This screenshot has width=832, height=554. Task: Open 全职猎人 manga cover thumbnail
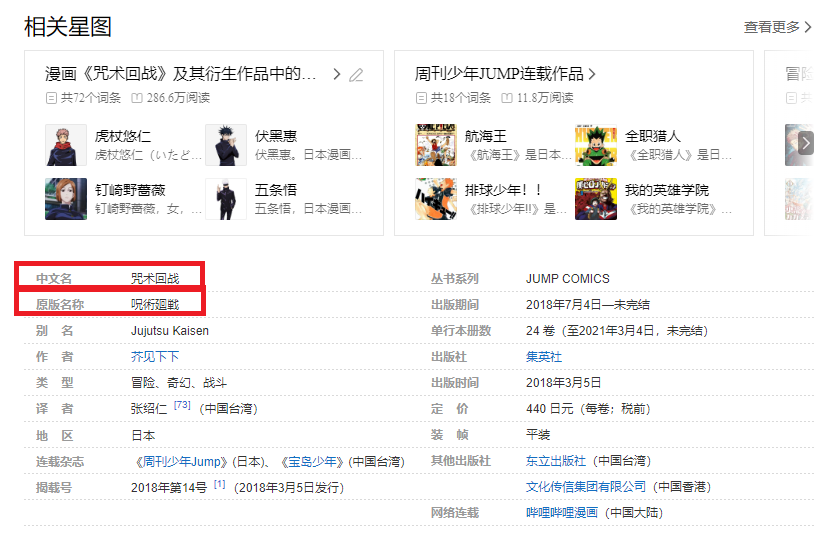click(596, 145)
